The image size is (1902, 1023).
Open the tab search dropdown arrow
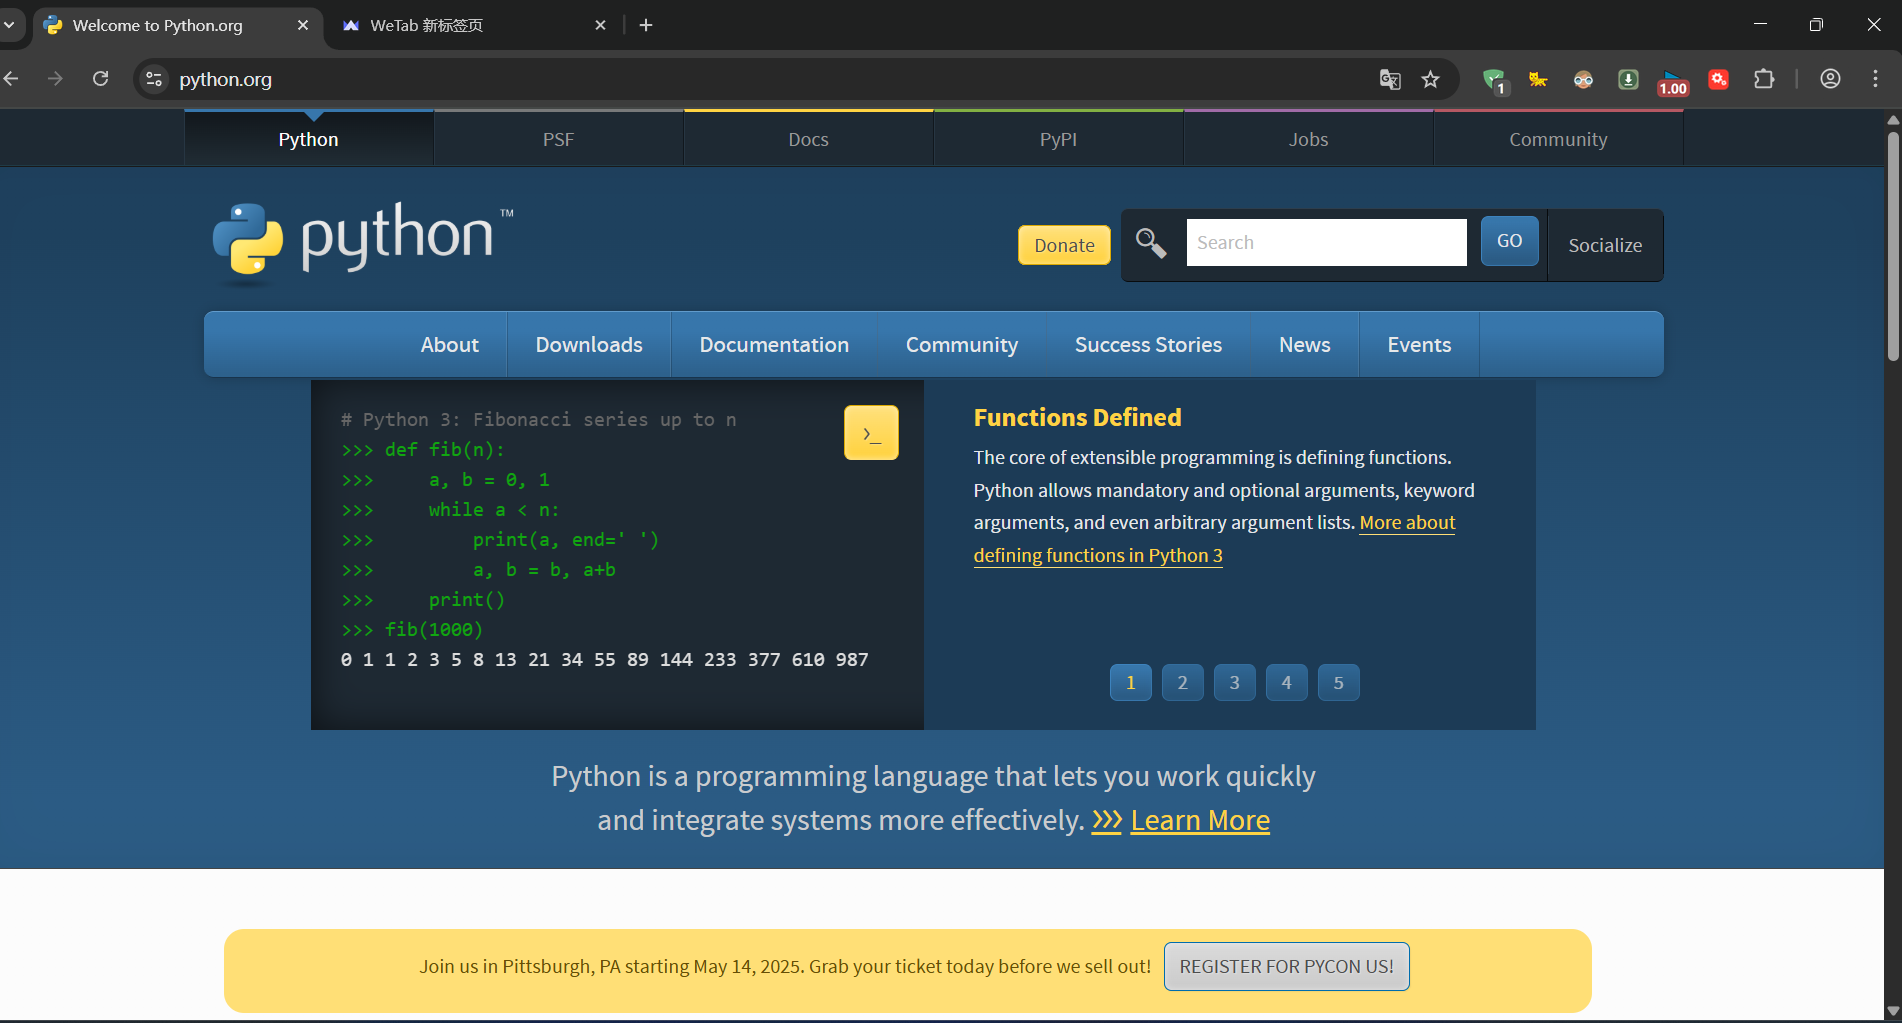pyautogui.click(x=9, y=25)
